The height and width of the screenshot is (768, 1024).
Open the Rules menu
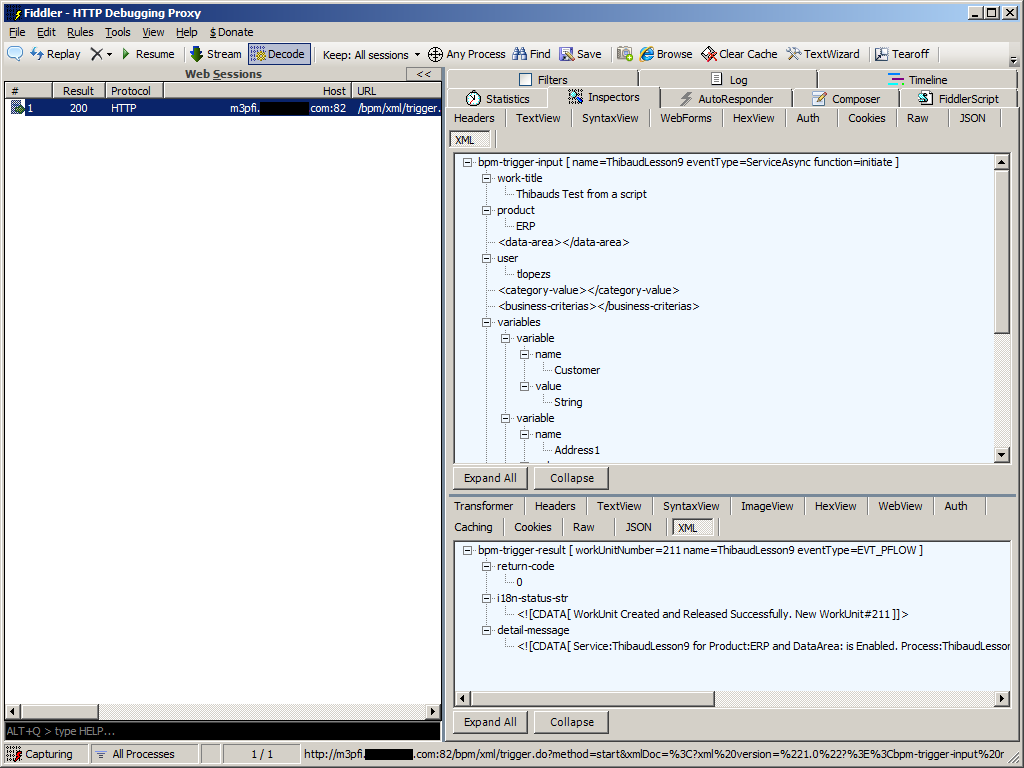coord(80,32)
